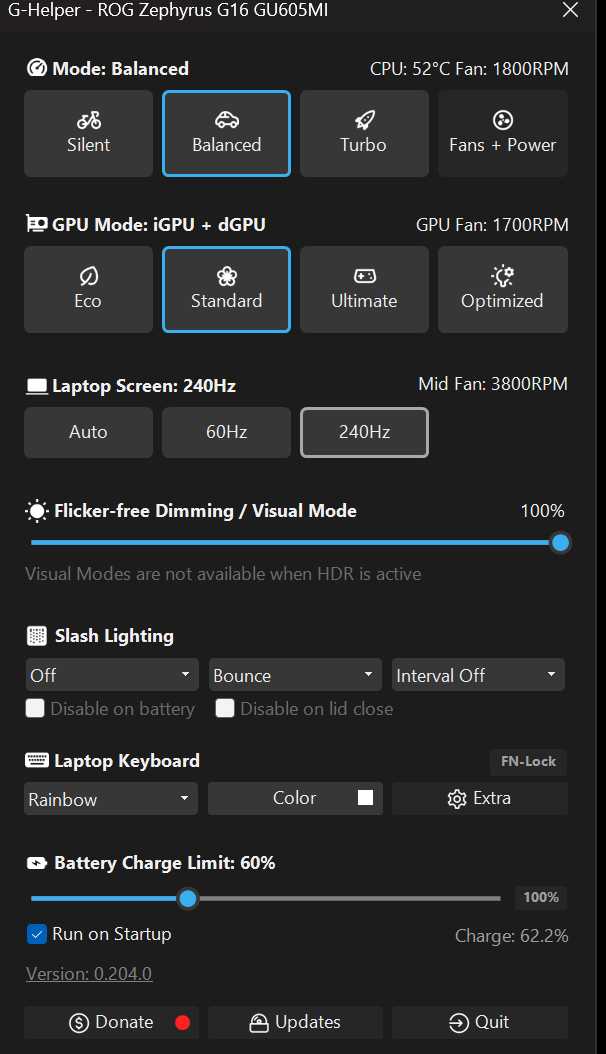Select Silent performance mode
Viewport: 606px width, 1054px height.
click(x=89, y=134)
